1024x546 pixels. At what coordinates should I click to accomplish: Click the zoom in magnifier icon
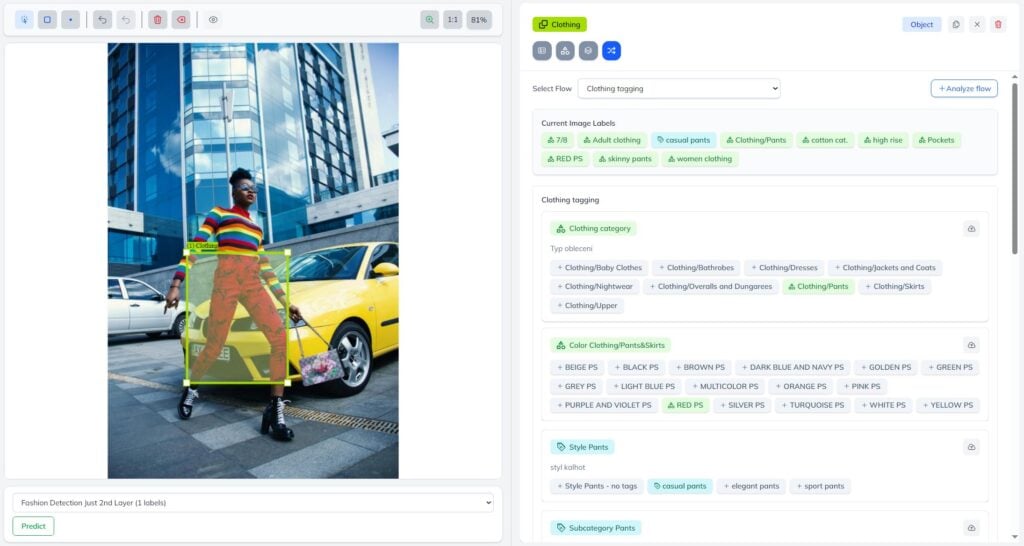(429, 20)
